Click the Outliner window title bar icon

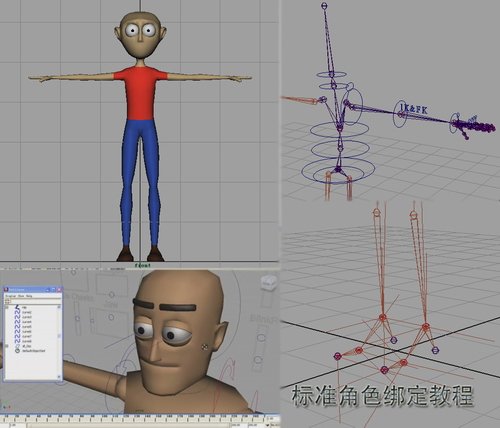pyautogui.click(x=6, y=290)
